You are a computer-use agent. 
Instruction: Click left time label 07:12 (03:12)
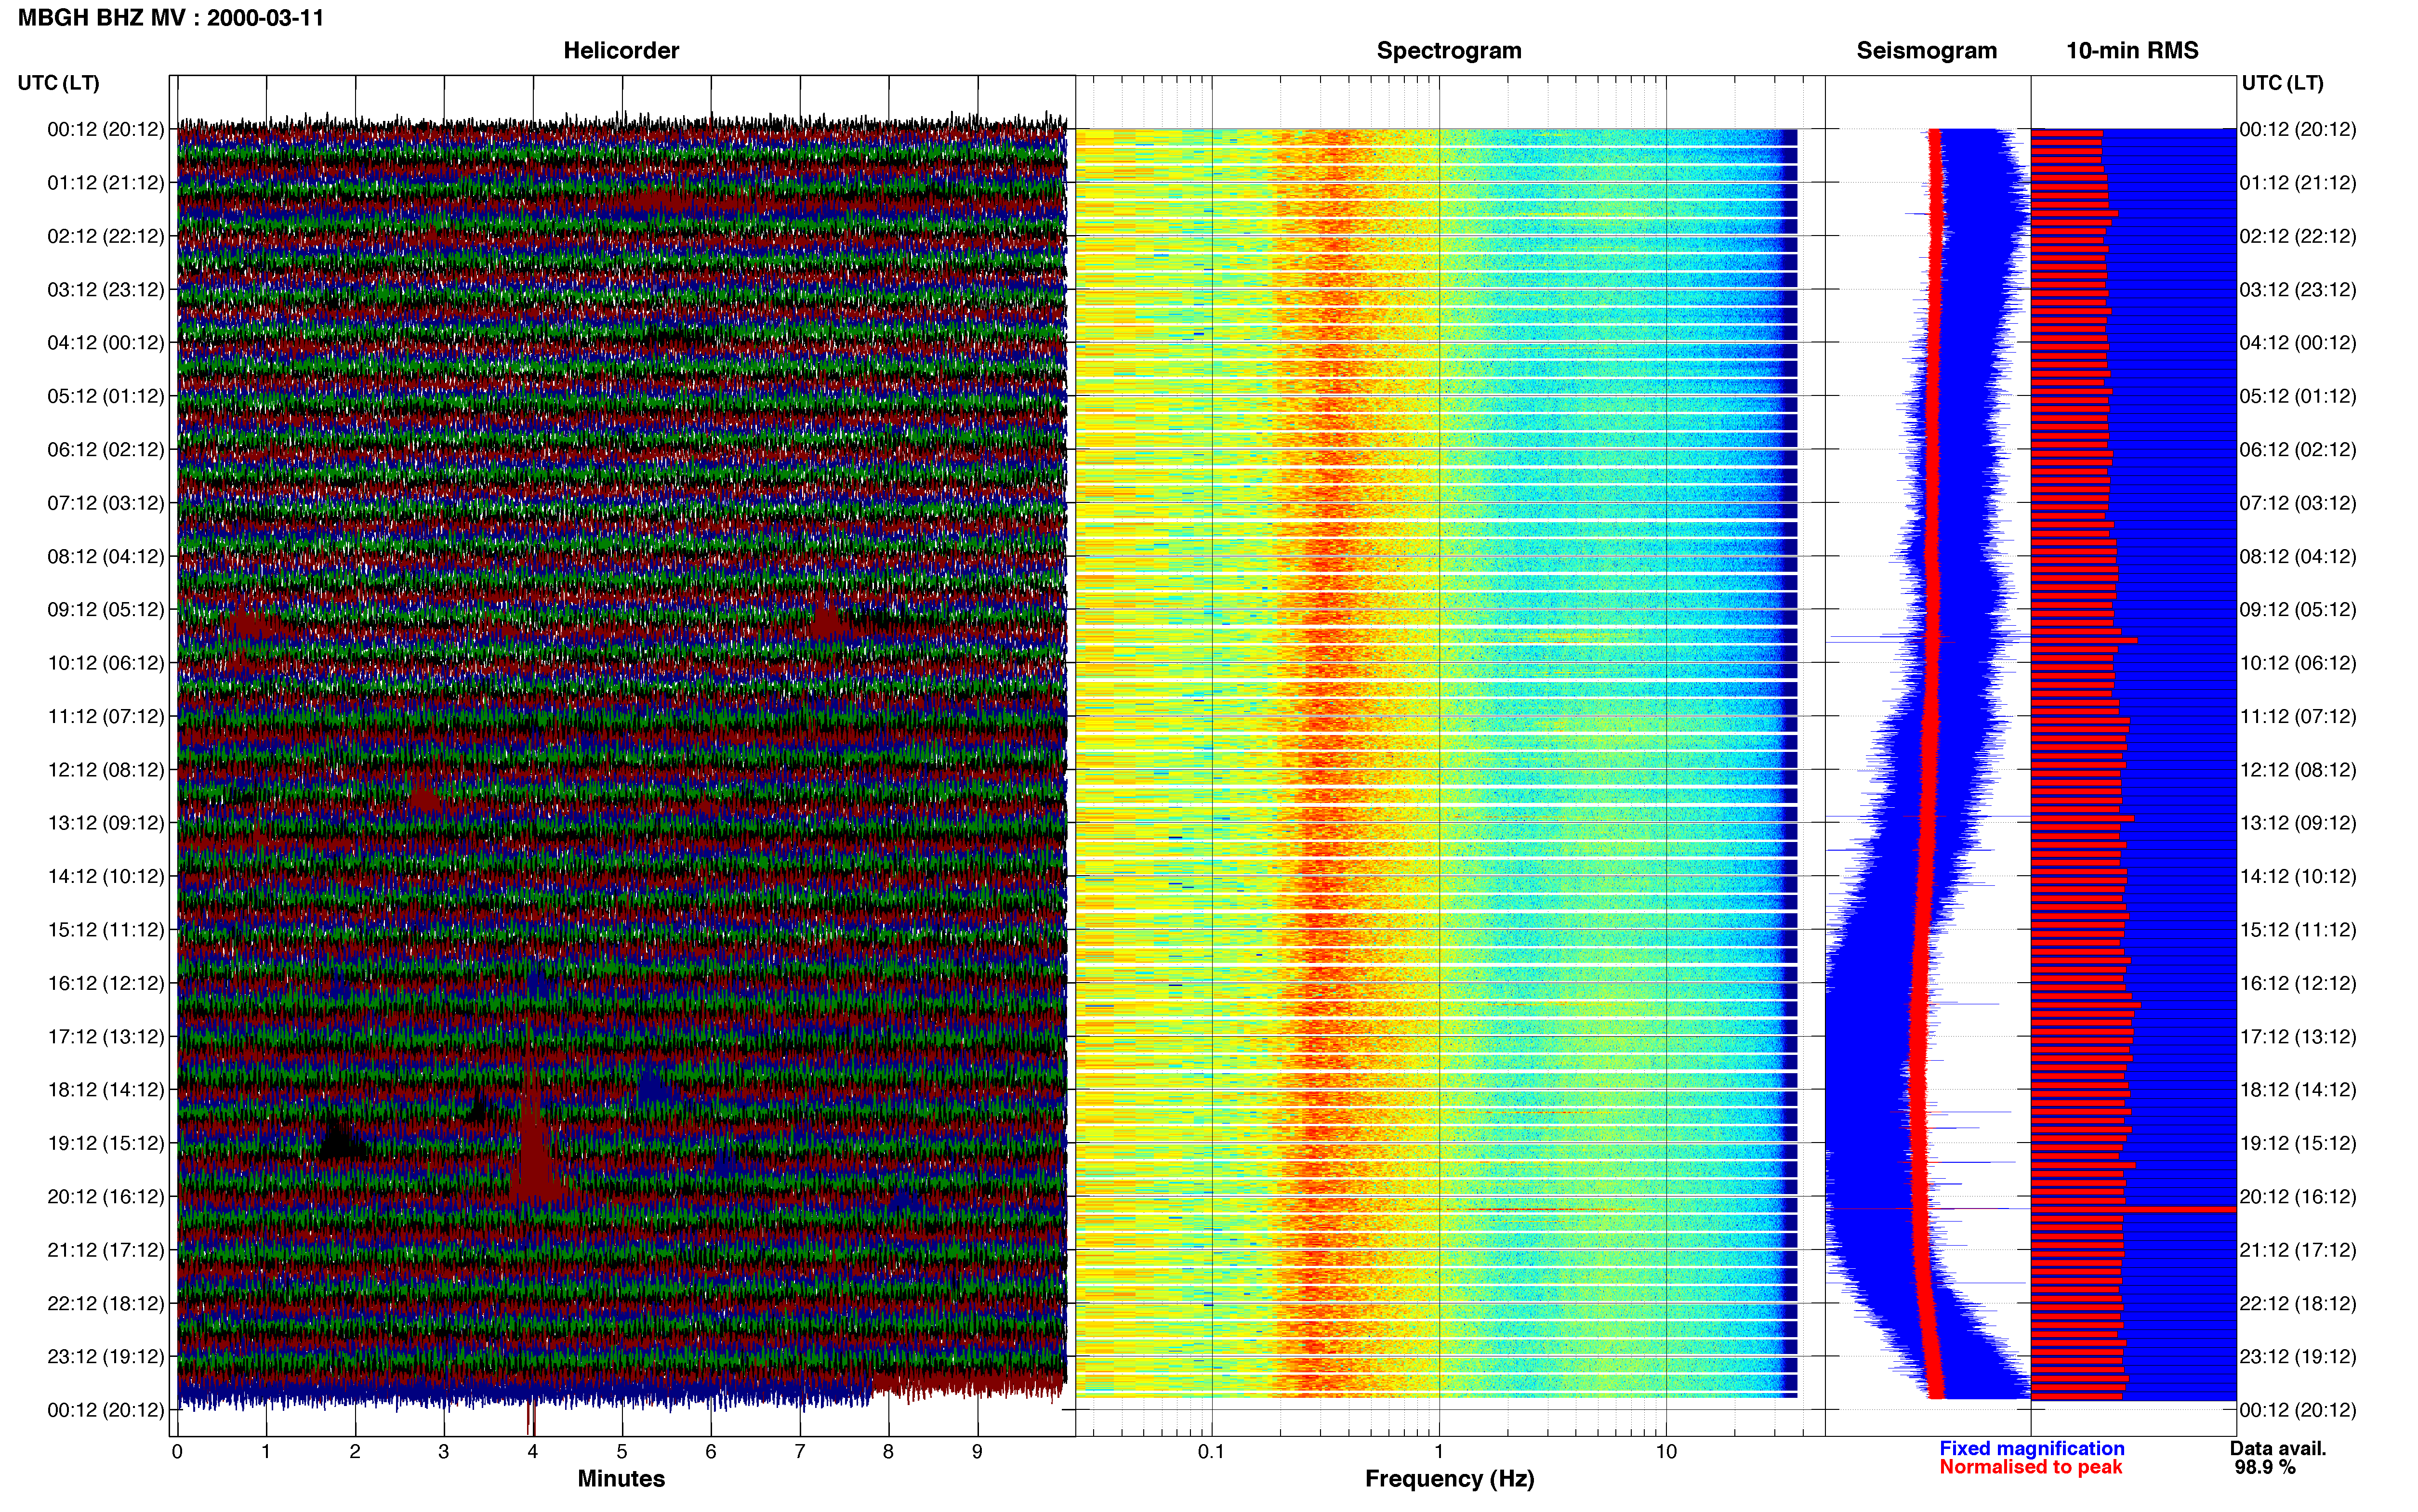tap(106, 503)
